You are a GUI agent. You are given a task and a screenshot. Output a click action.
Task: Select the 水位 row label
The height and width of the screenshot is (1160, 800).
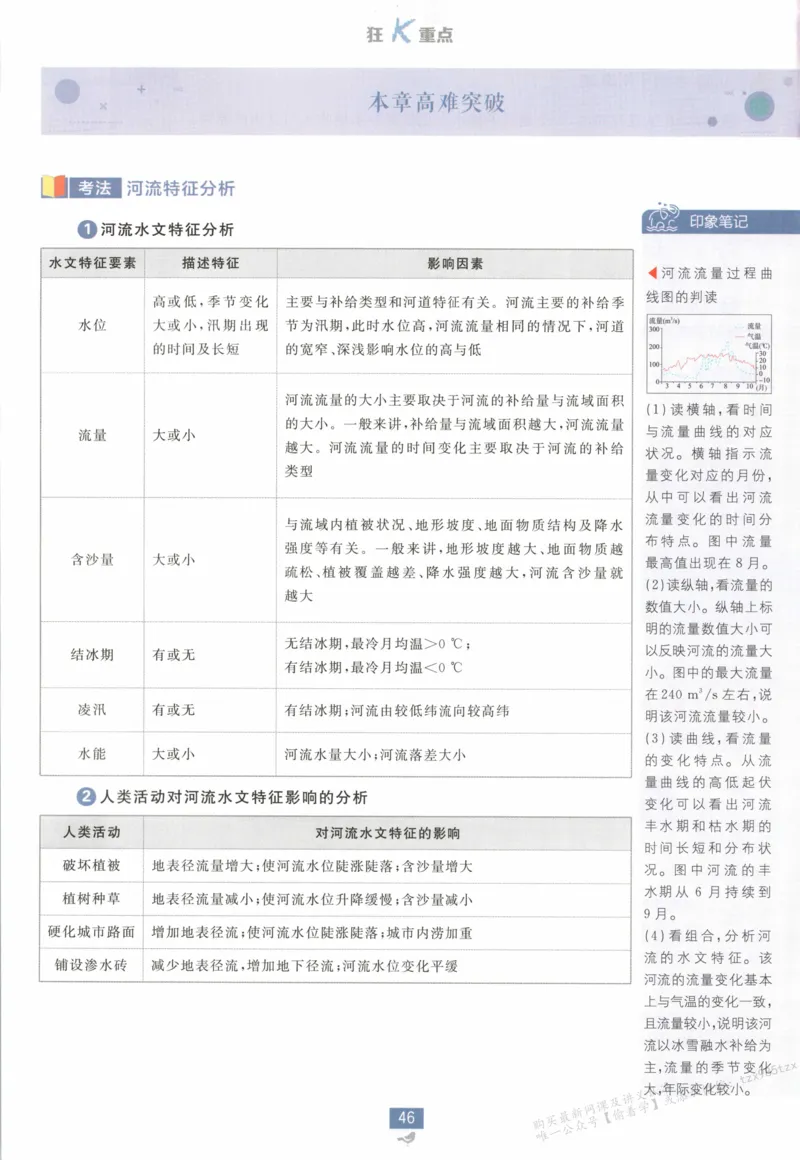point(93,326)
